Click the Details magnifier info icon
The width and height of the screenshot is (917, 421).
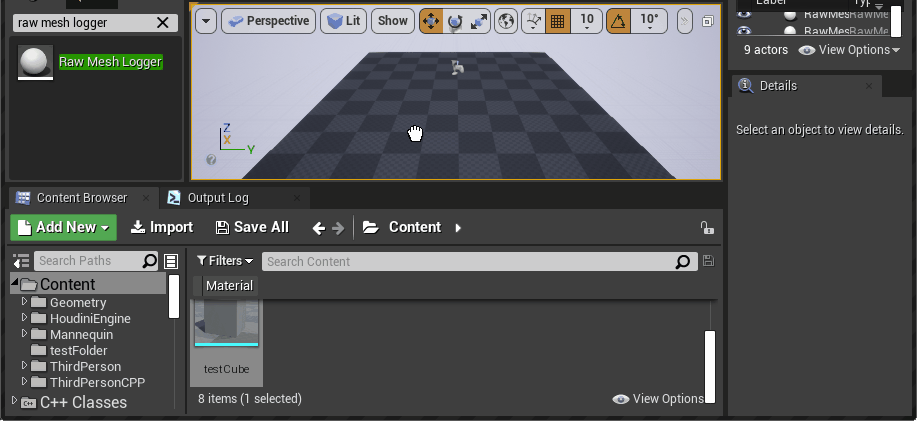(746, 85)
